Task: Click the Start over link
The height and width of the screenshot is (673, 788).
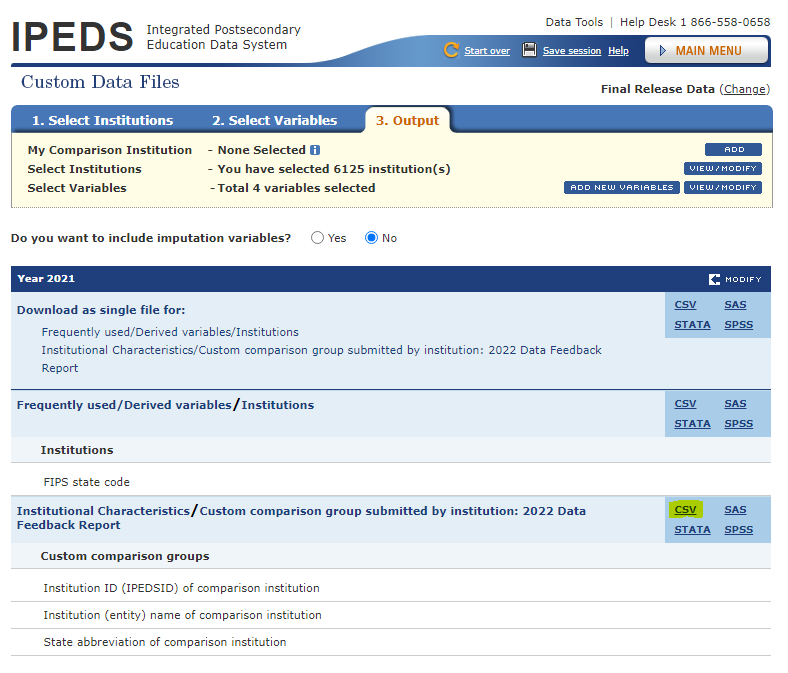Action: [487, 51]
